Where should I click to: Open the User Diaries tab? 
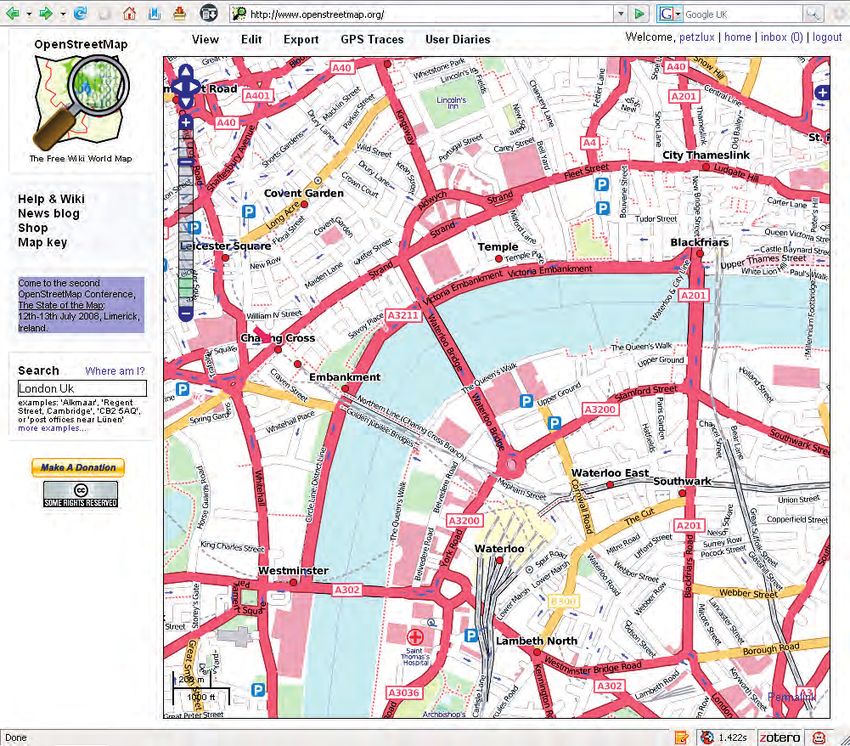(x=458, y=40)
